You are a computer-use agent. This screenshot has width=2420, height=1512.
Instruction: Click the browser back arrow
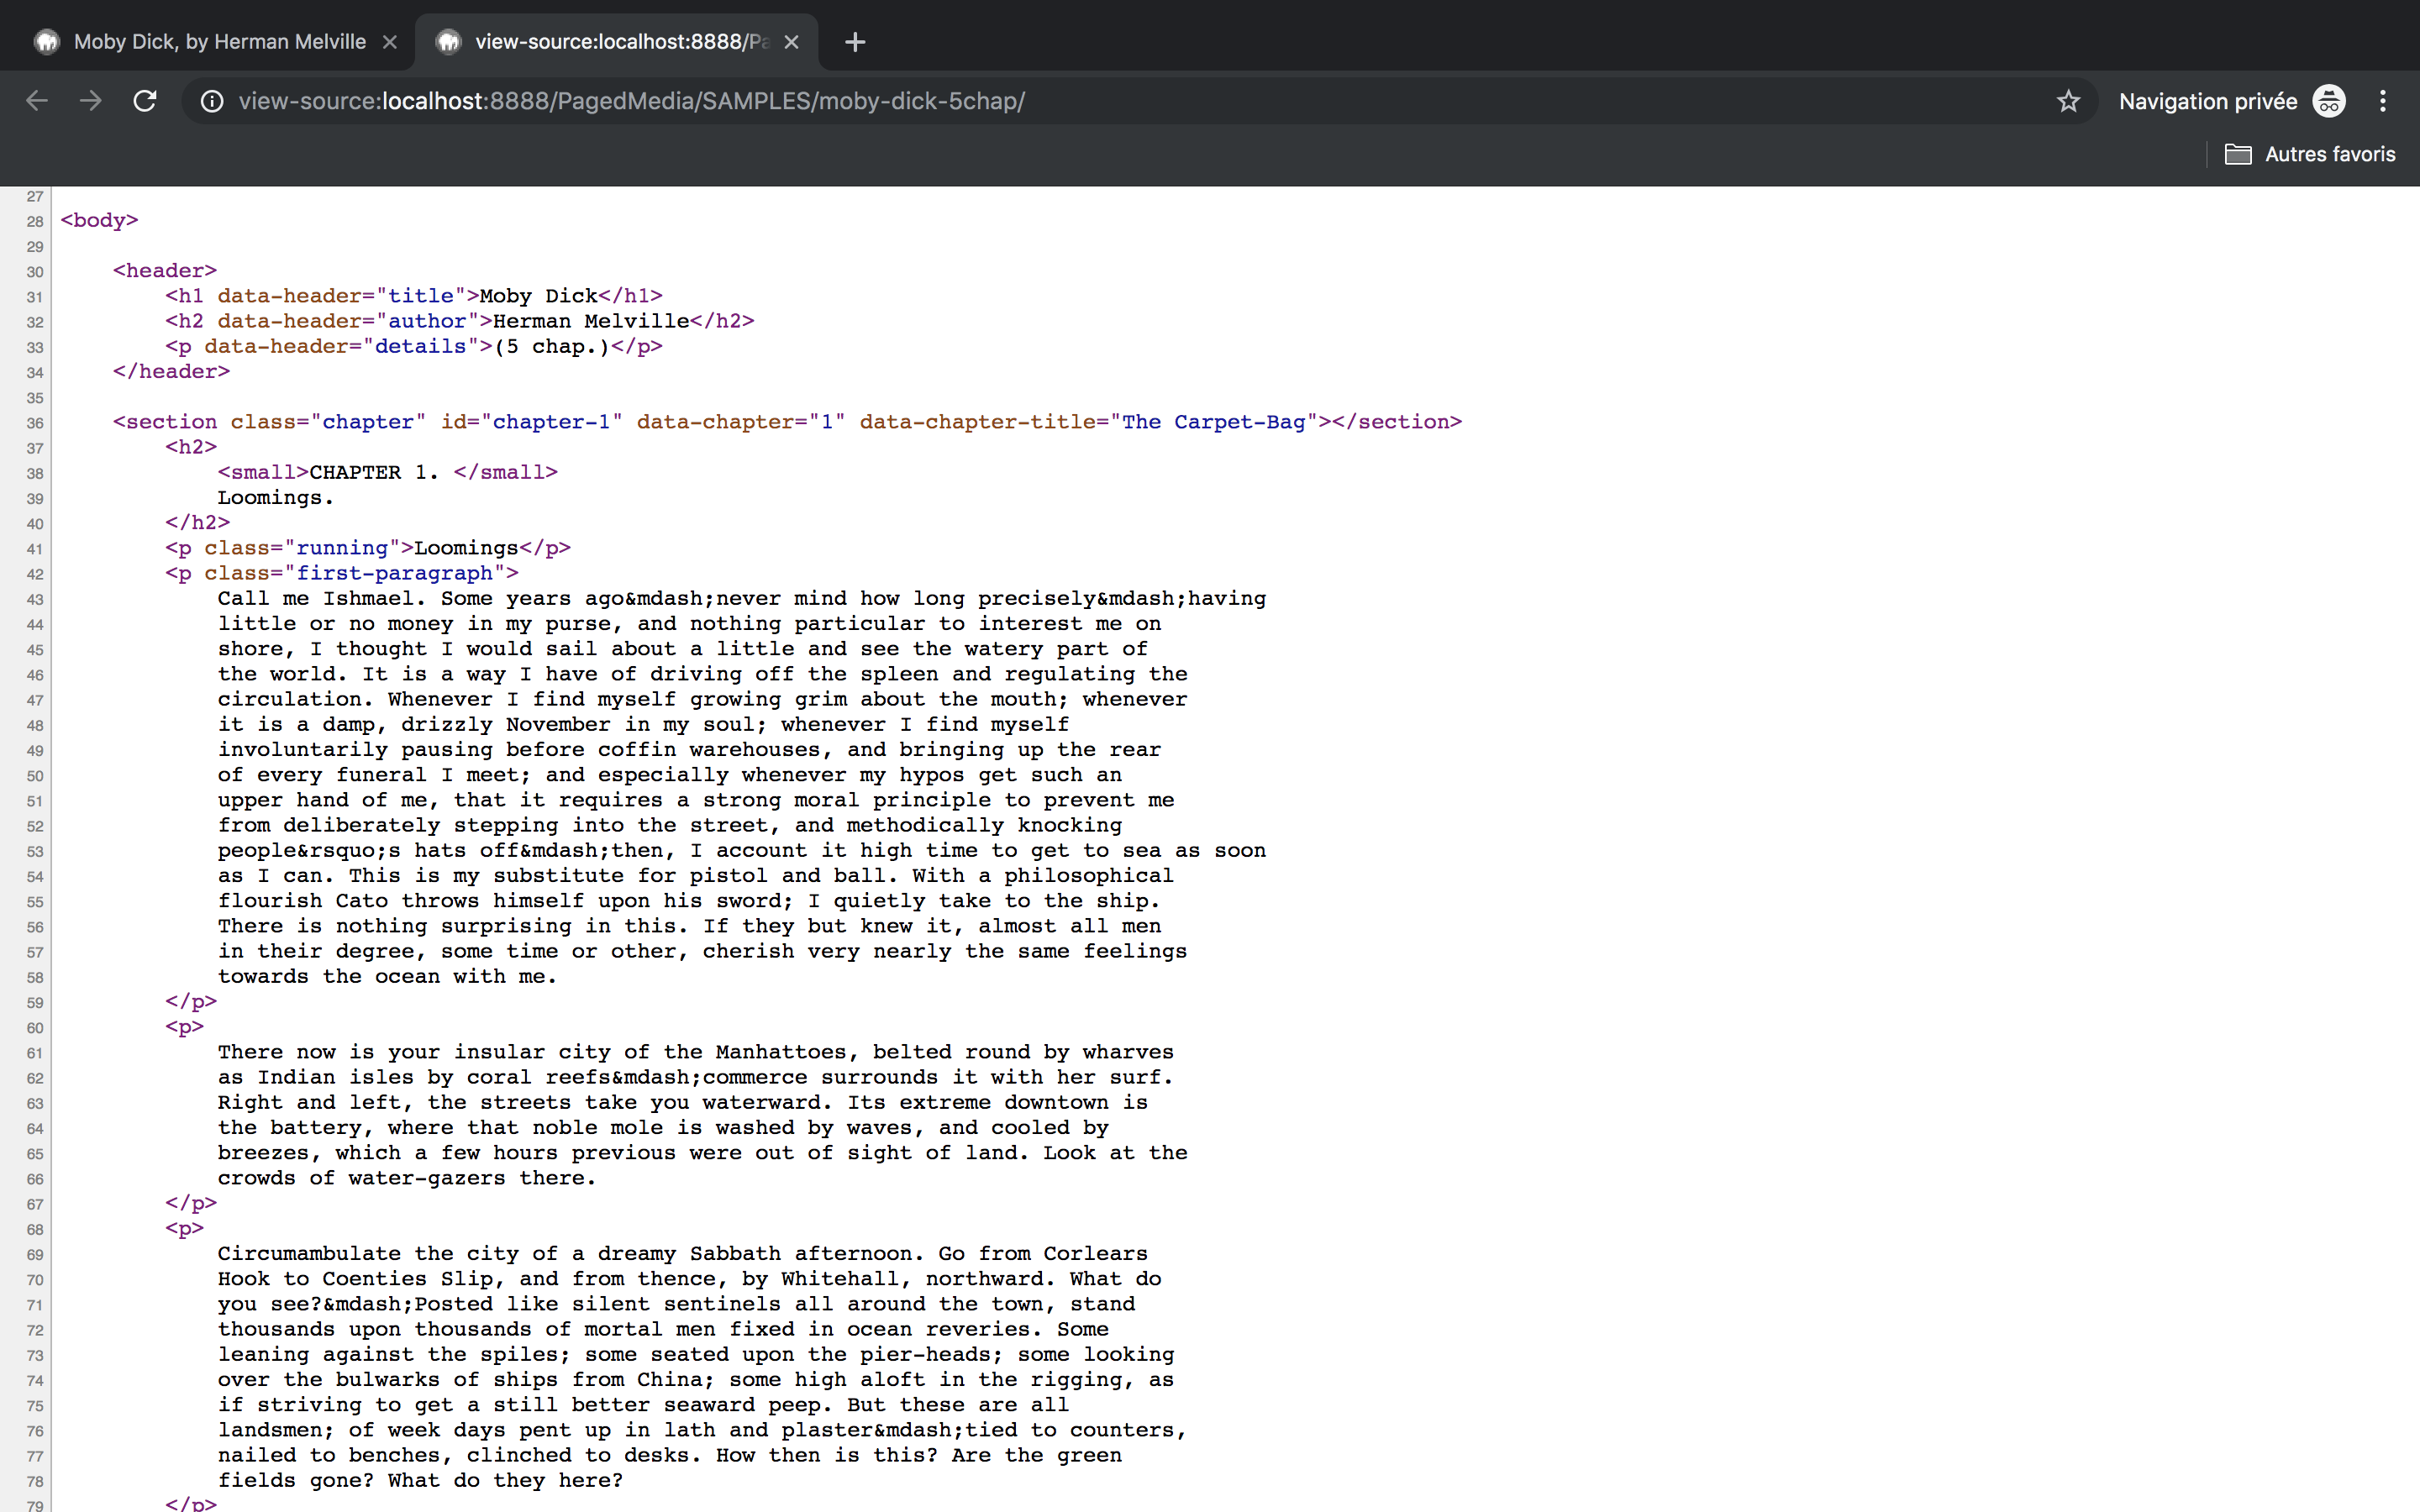pyautogui.click(x=37, y=101)
